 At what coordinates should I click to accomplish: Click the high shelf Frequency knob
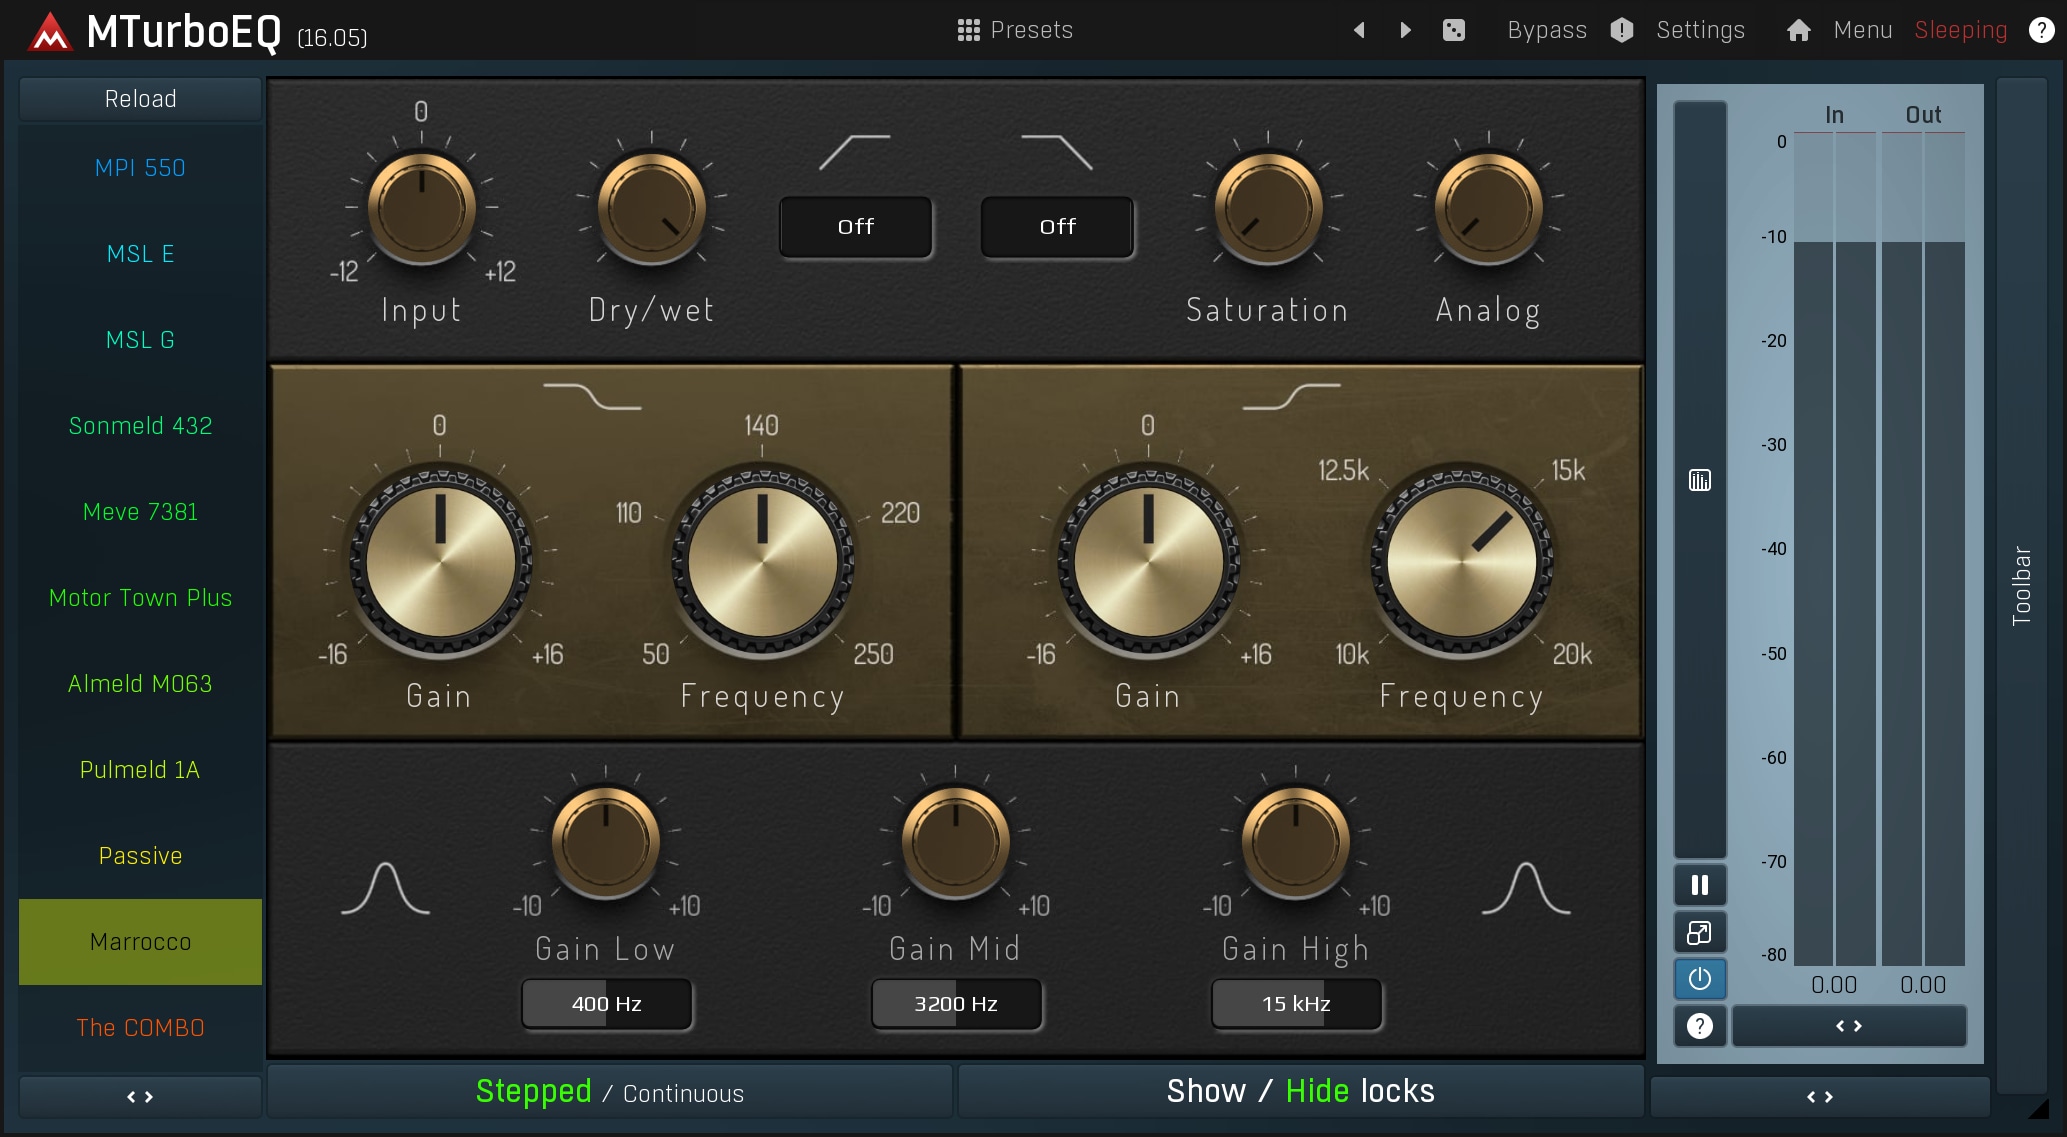tap(1461, 560)
